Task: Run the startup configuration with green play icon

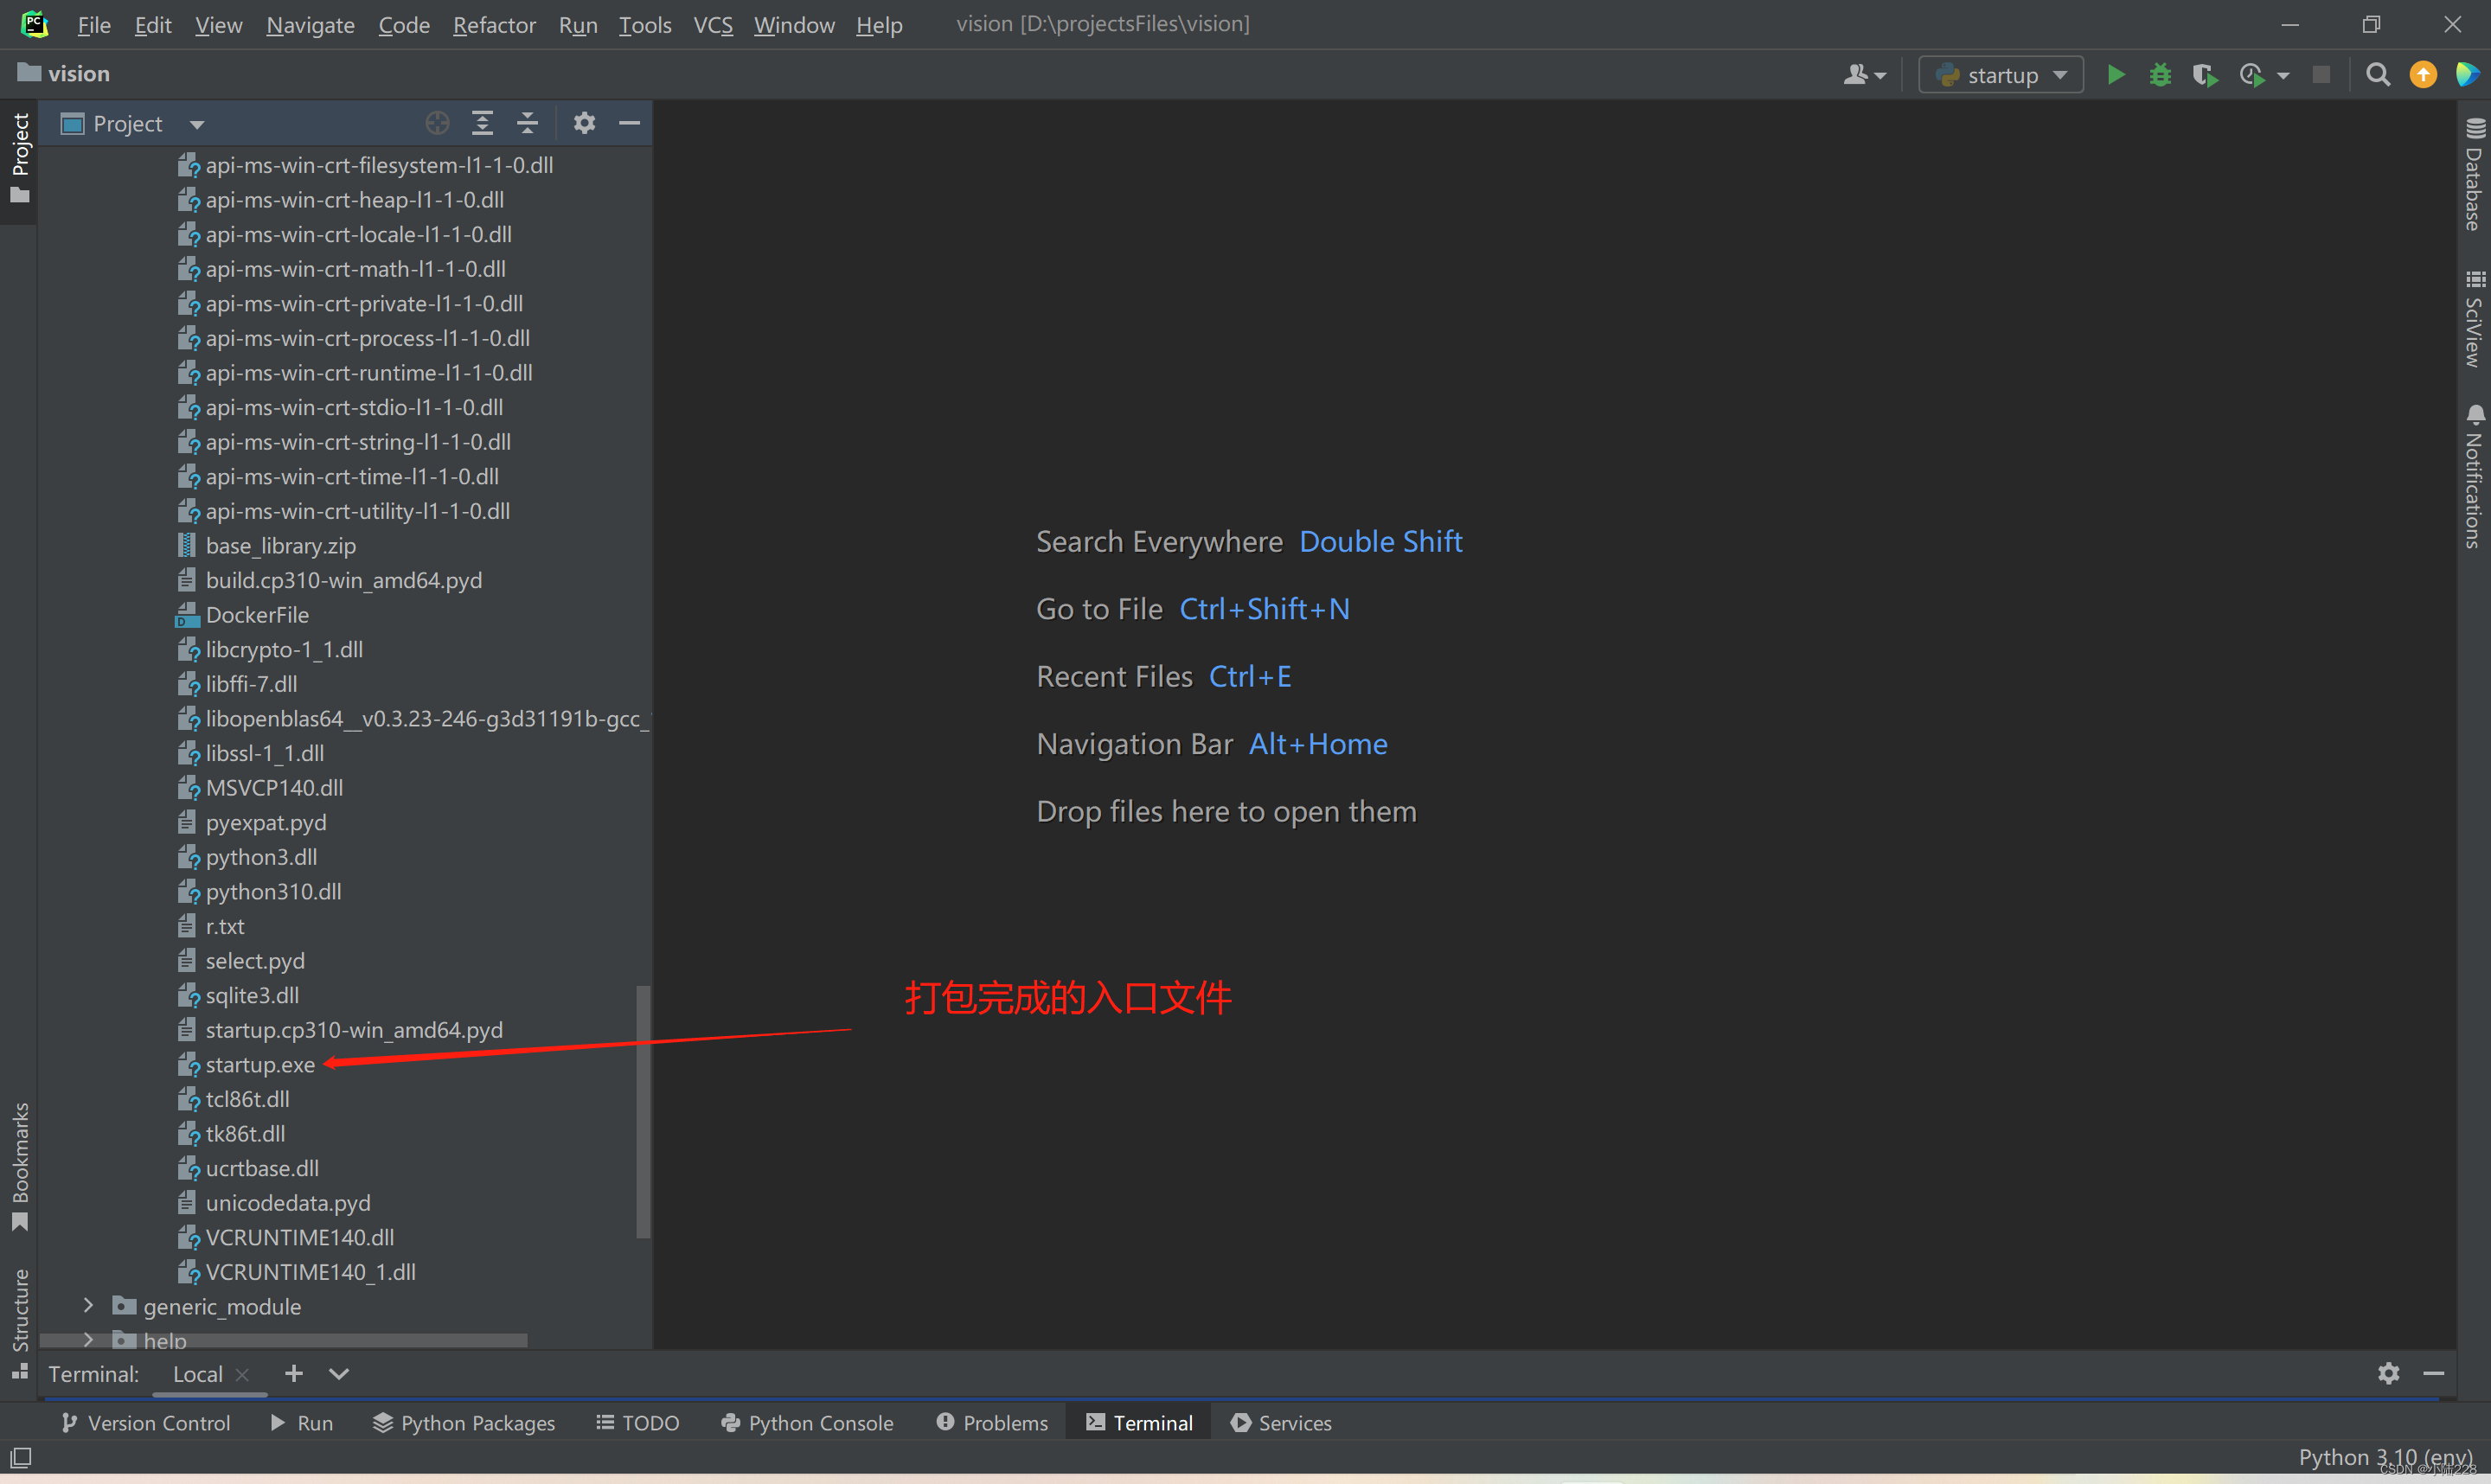Action: pos(2117,74)
